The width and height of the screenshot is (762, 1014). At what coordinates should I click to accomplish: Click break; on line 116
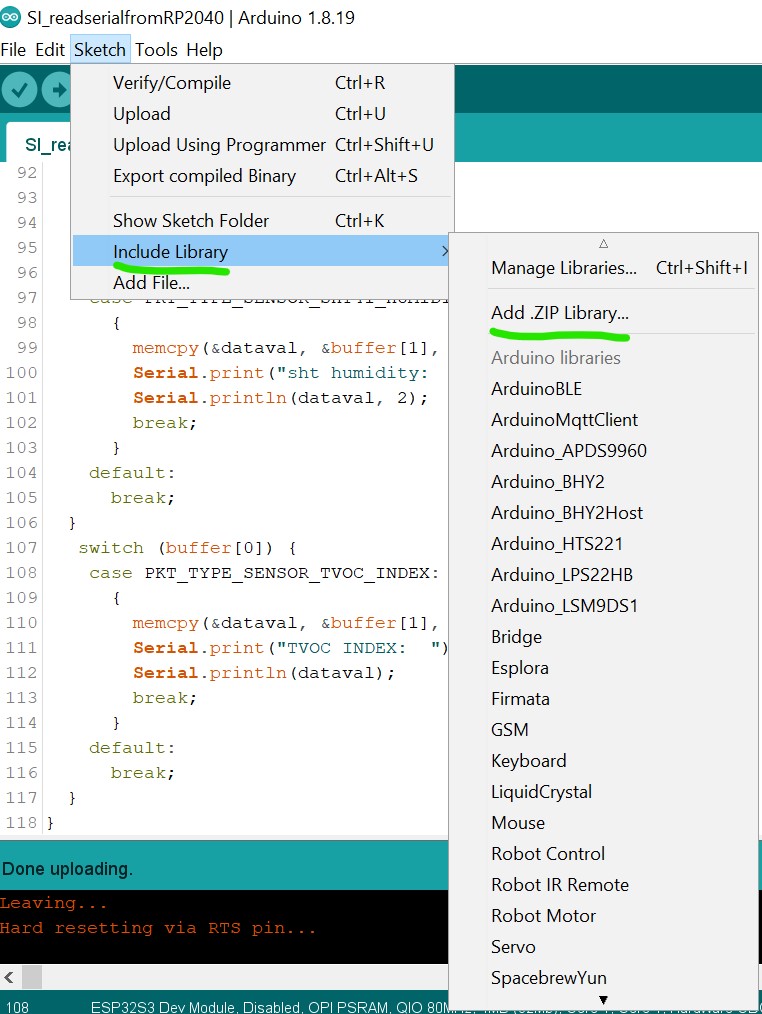tap(142, 773)
